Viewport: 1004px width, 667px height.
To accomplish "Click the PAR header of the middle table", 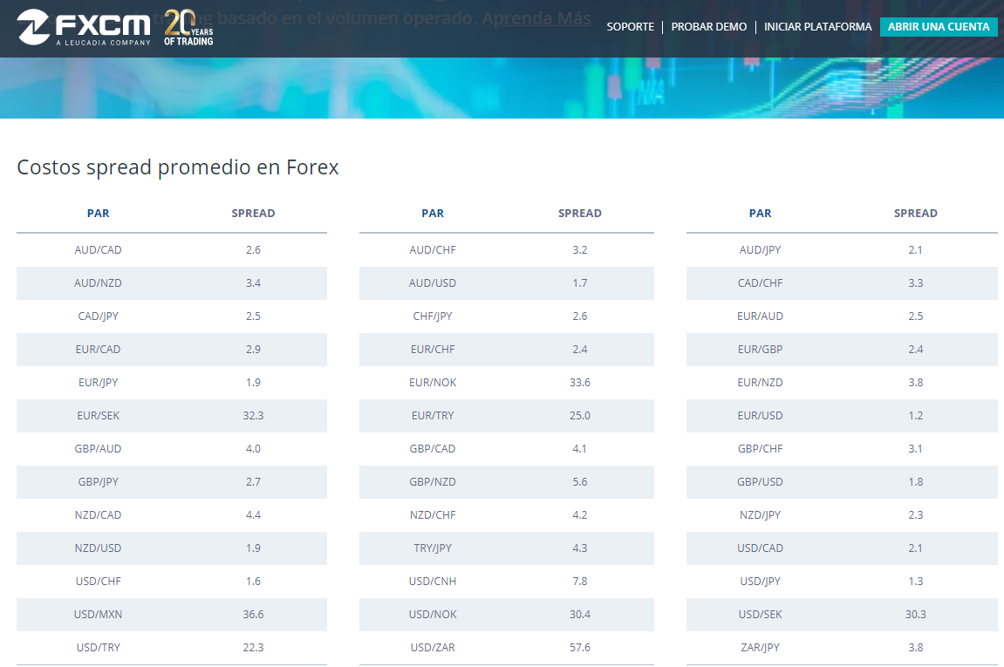I will [432, 213].
